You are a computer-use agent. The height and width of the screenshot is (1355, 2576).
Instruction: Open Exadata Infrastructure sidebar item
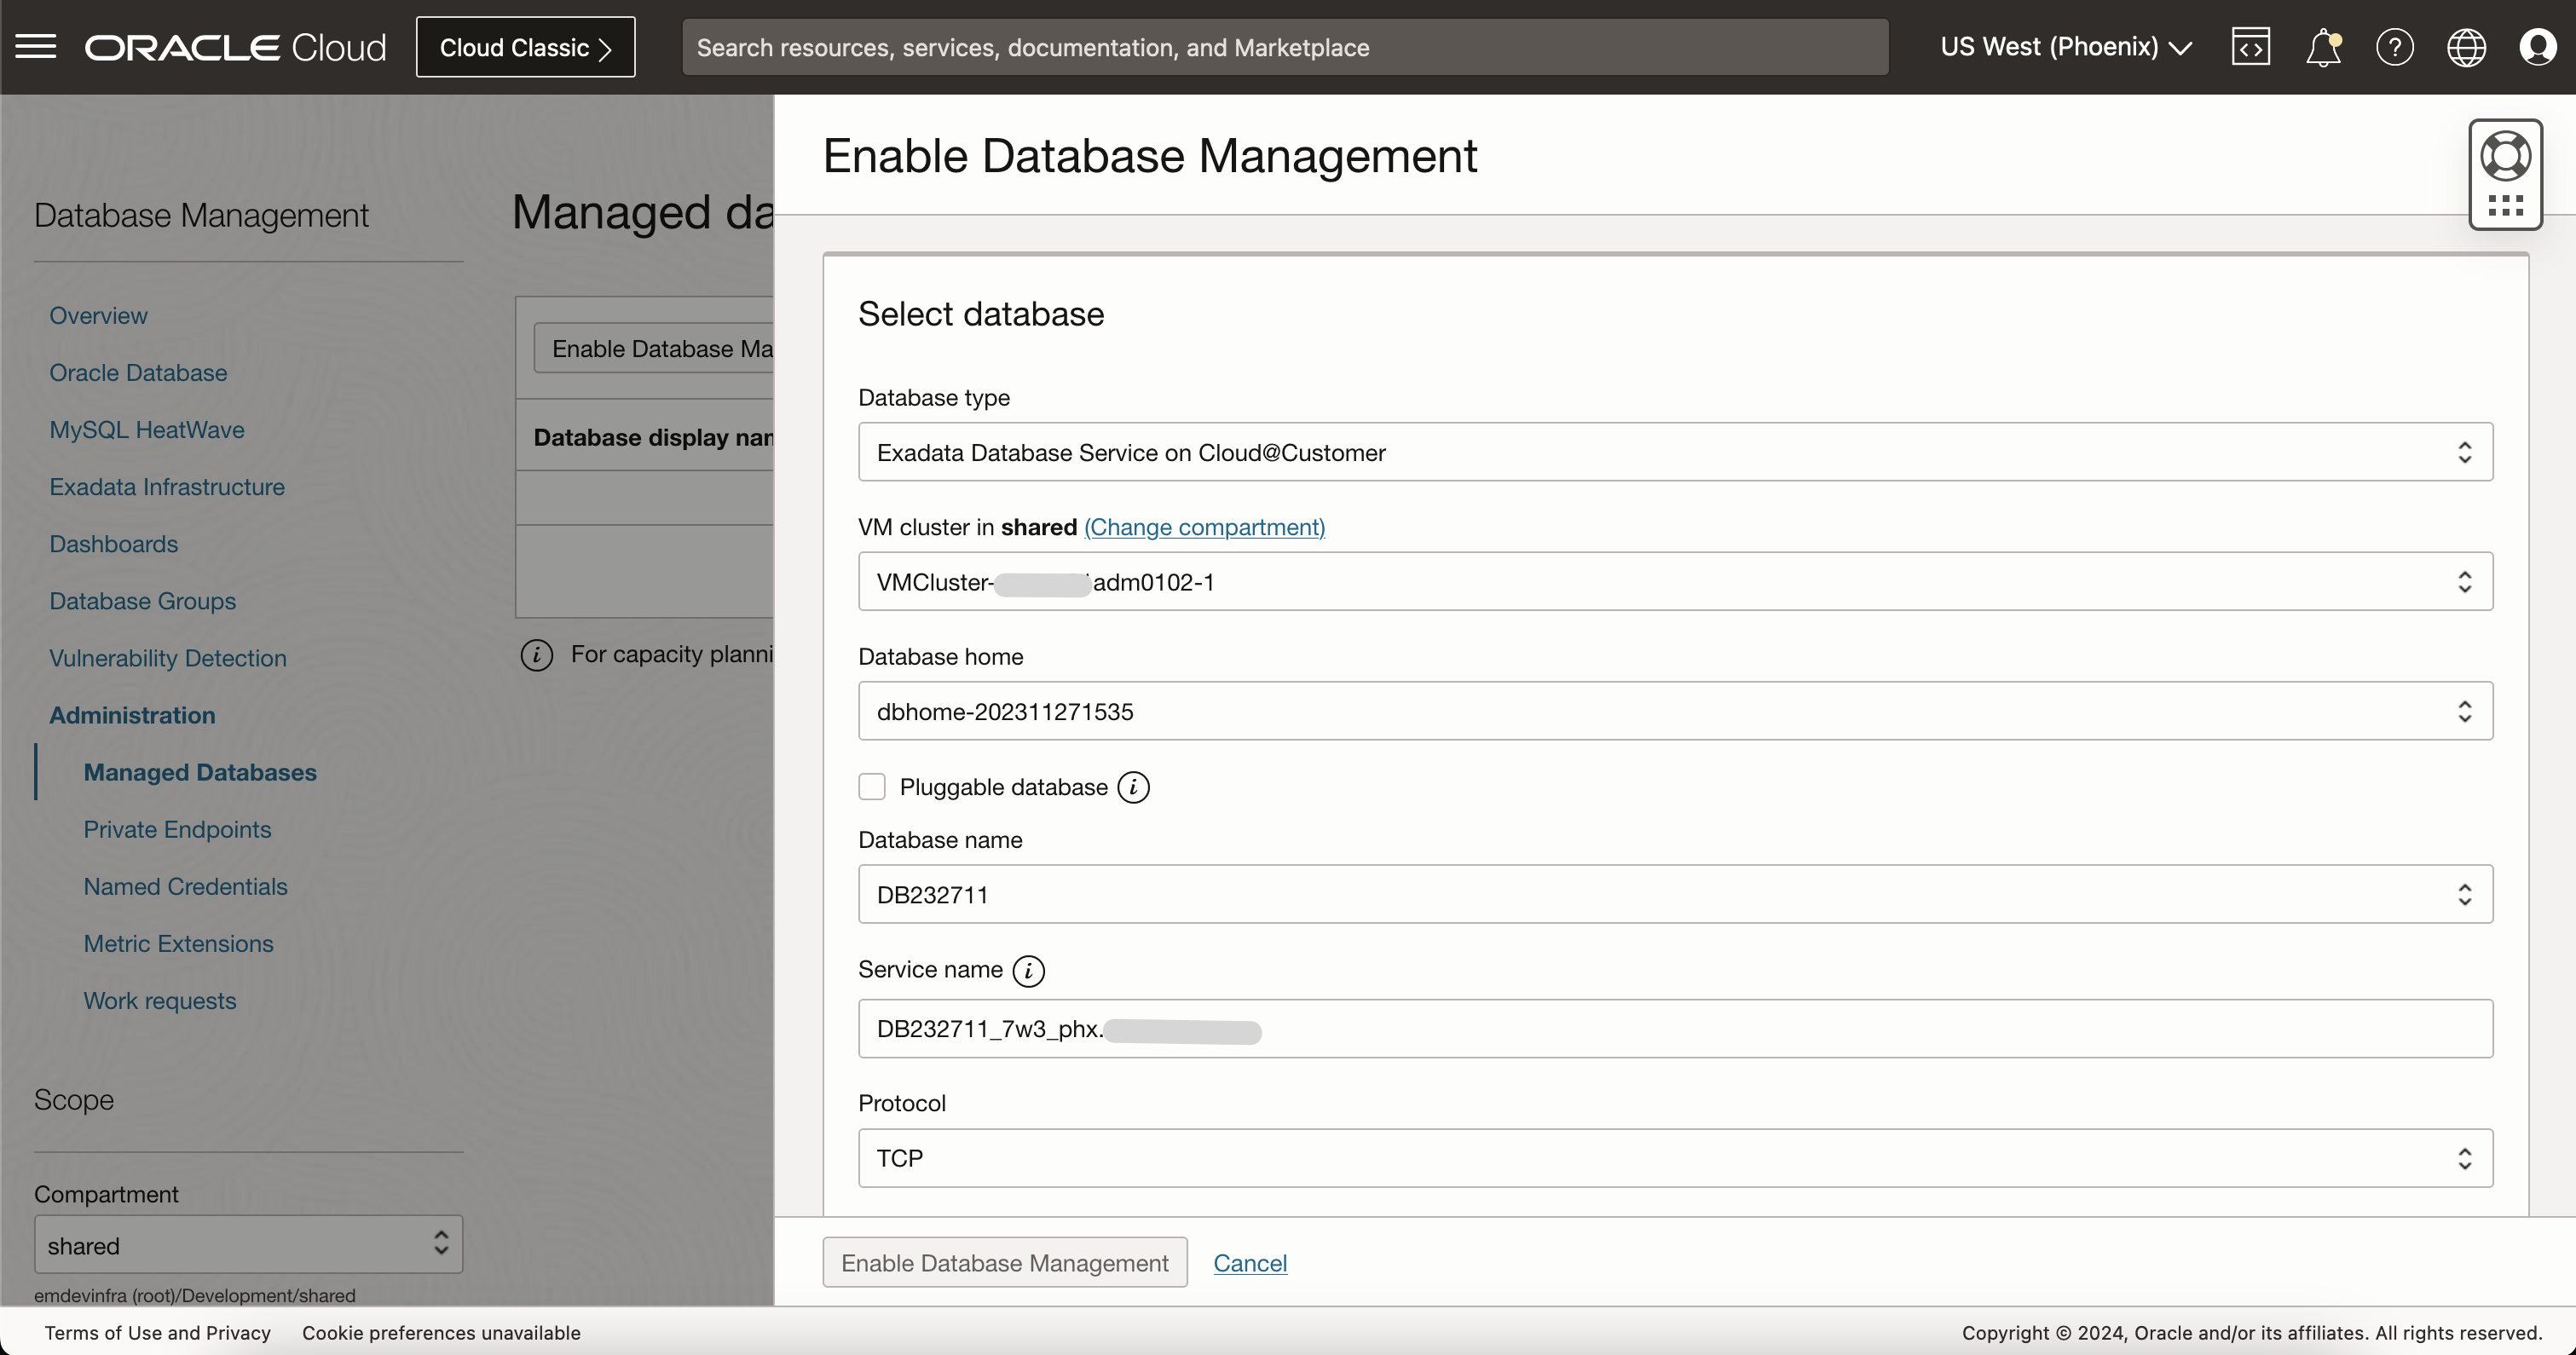(167, 487)
